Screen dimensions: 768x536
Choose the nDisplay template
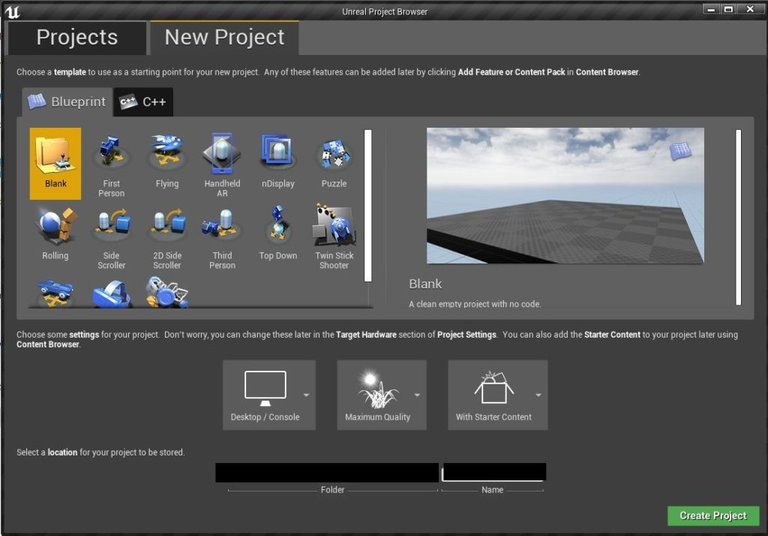[278, 164]
